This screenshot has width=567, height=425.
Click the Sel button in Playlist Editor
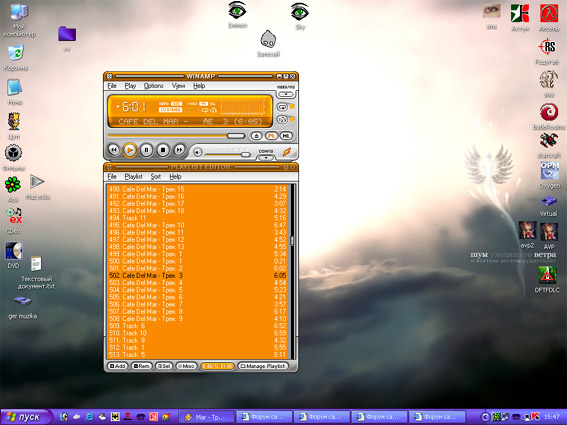[164, 366]
